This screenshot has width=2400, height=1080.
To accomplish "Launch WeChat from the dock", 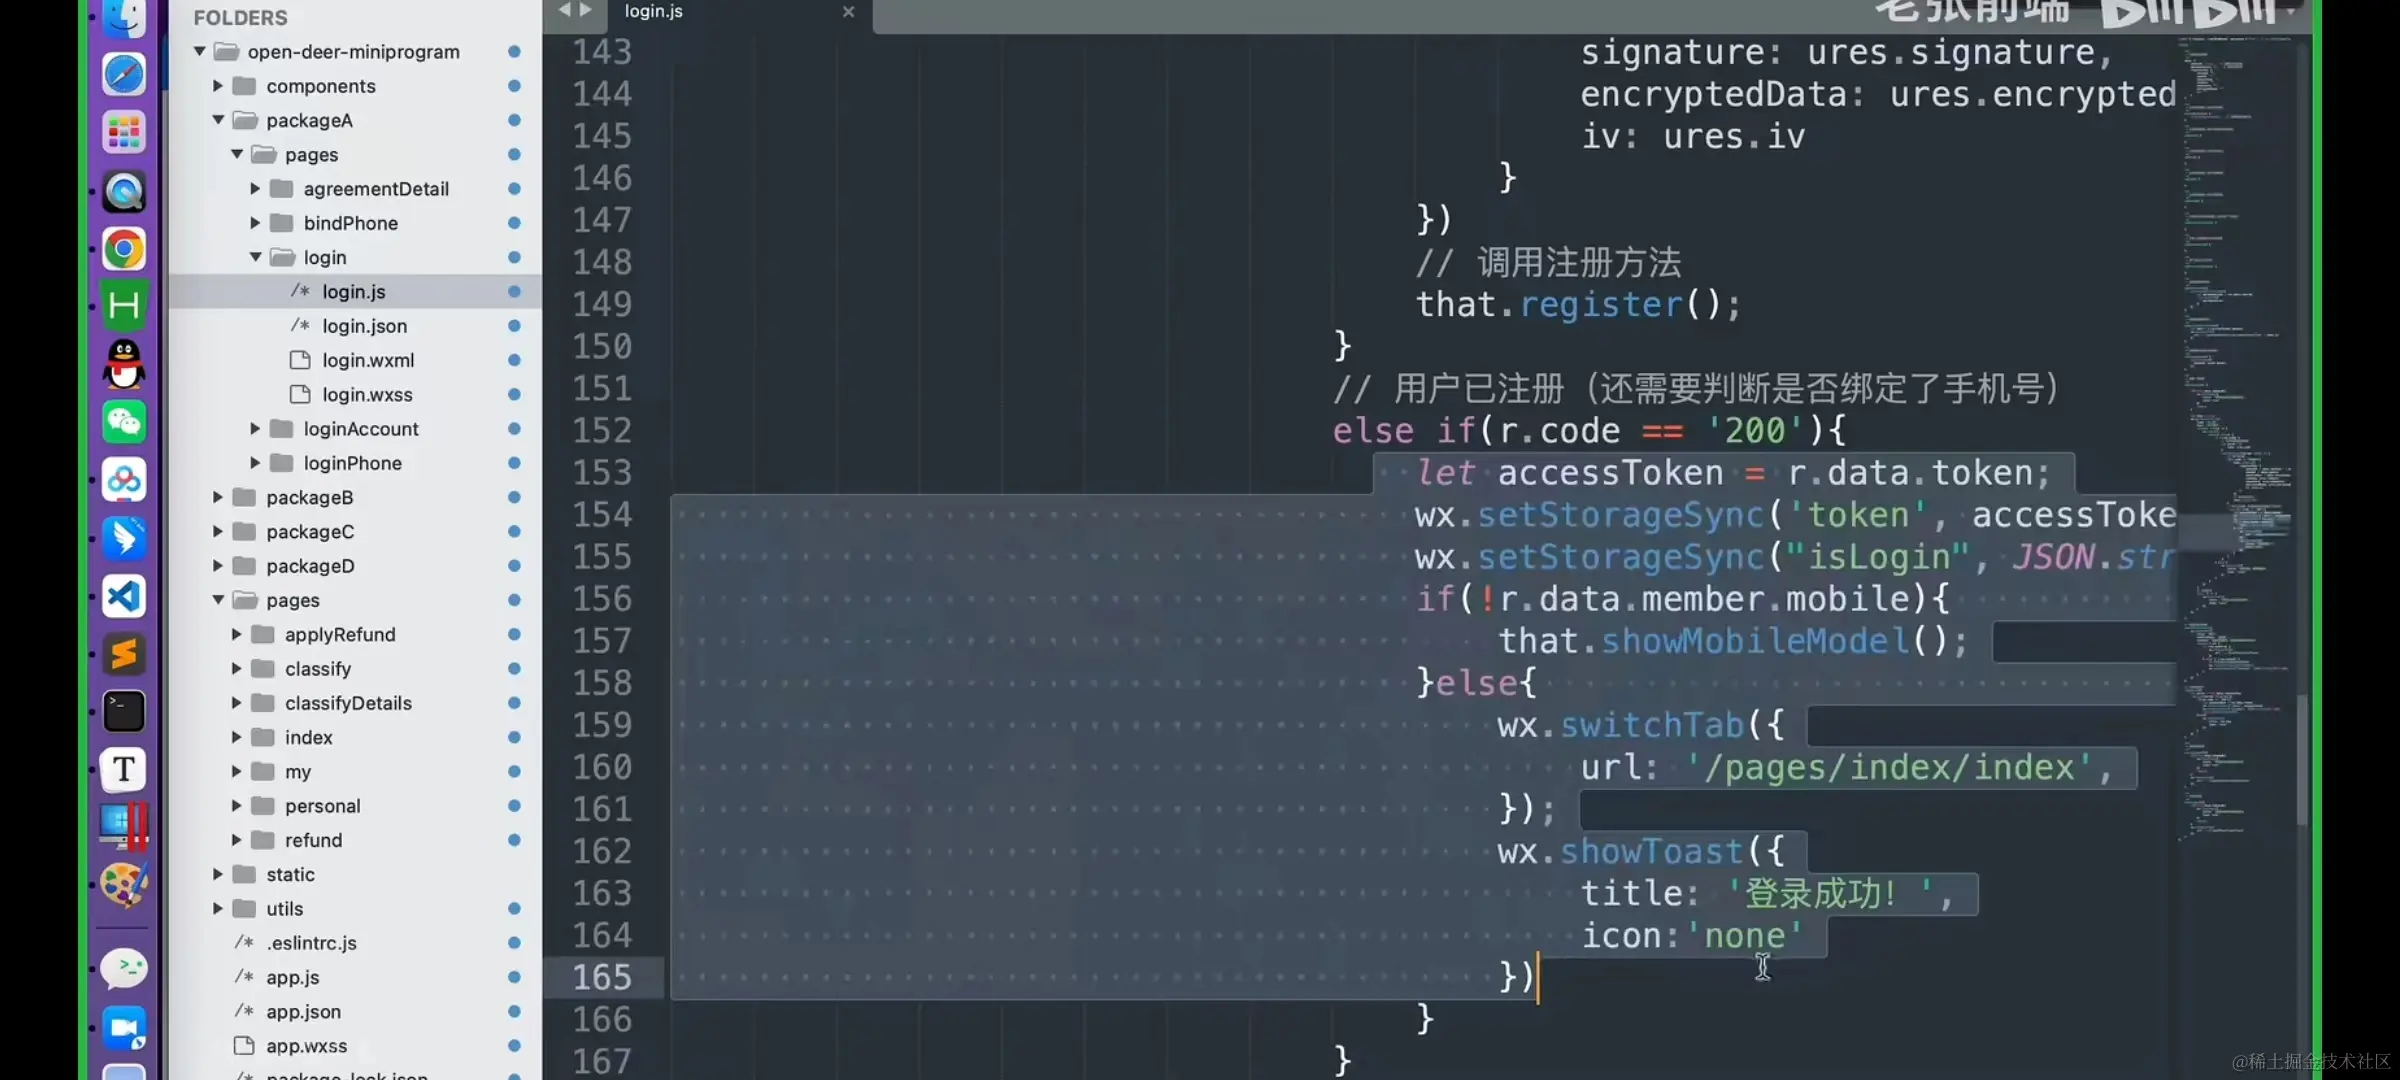I will (x=124, y=422).
